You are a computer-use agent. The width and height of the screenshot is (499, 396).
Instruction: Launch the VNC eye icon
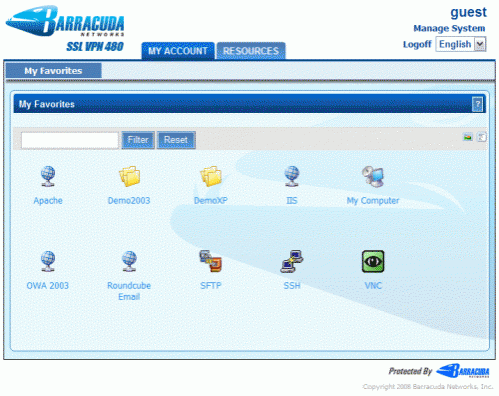pos(373,261)
